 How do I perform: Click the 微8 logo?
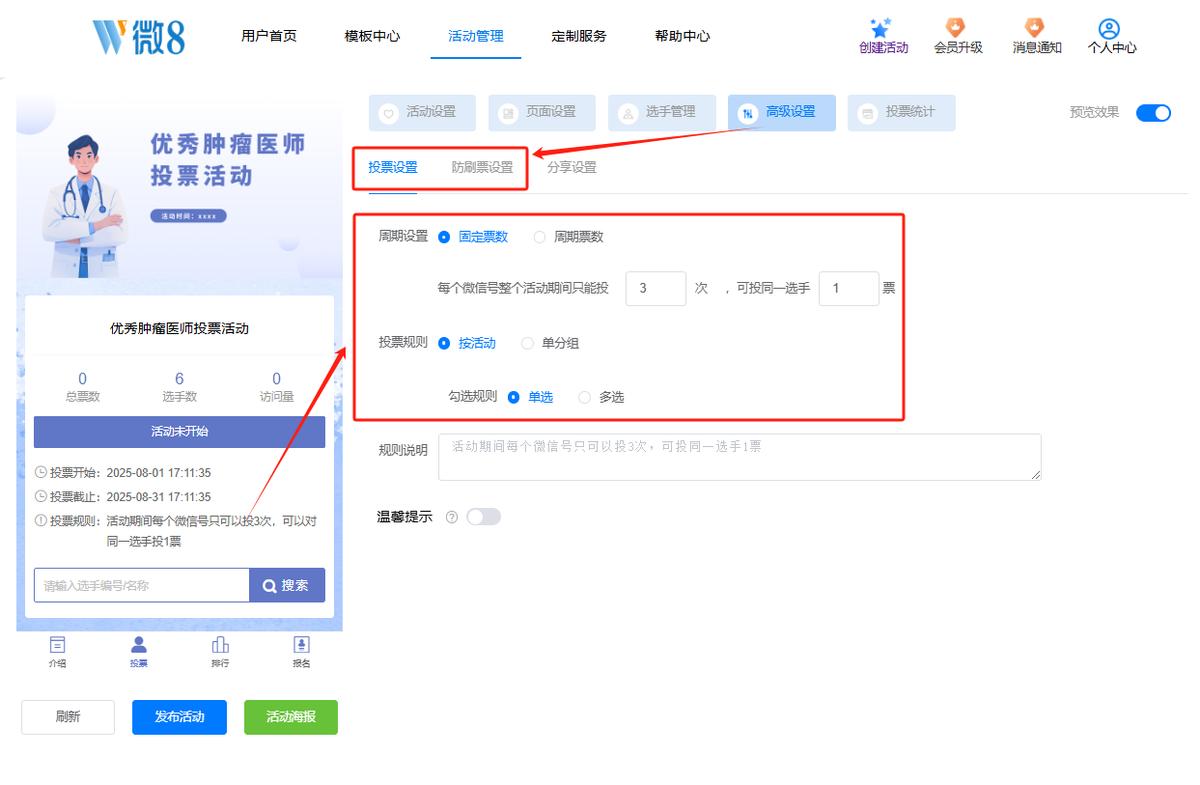coord(139,36)
